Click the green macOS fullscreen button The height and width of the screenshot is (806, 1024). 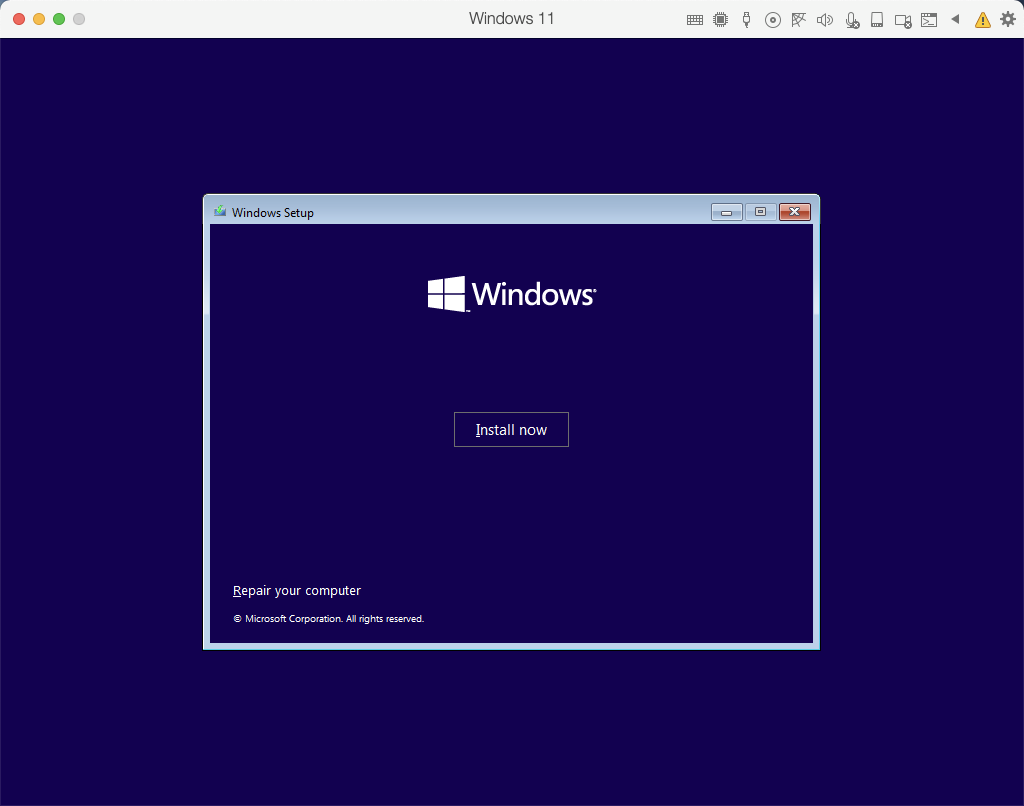point(59,19)
